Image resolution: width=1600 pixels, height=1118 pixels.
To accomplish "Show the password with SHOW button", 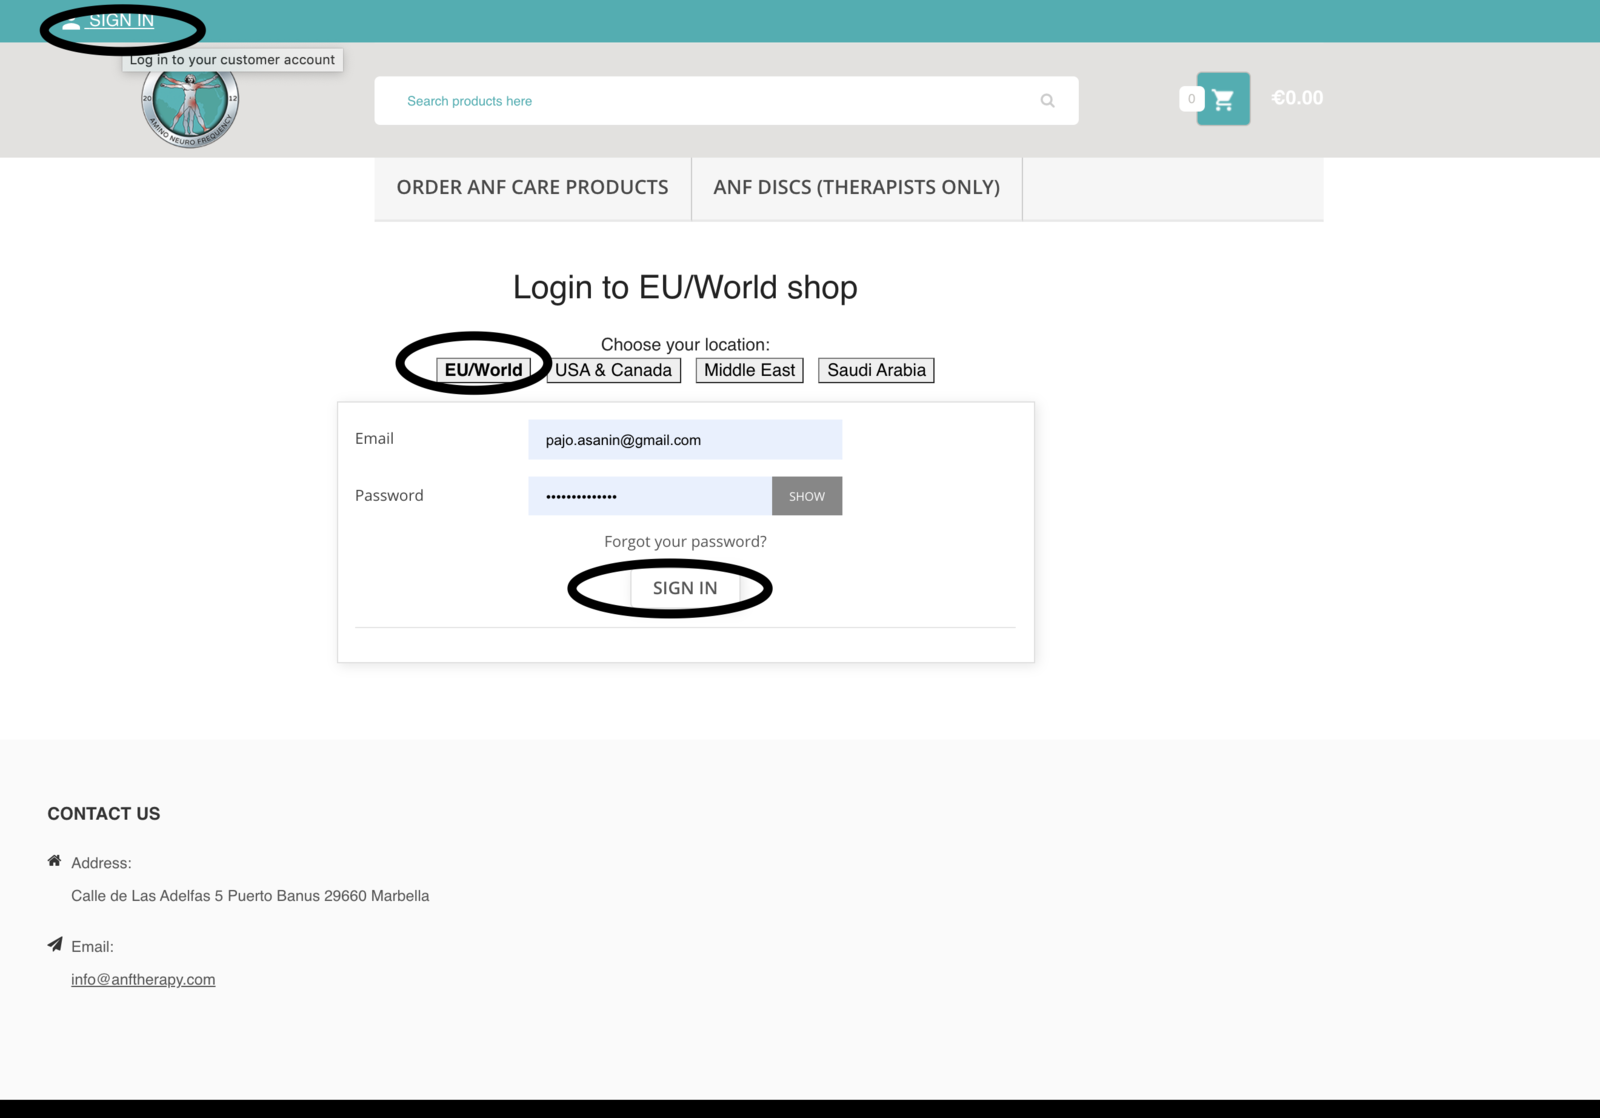I will coord(807,496).
